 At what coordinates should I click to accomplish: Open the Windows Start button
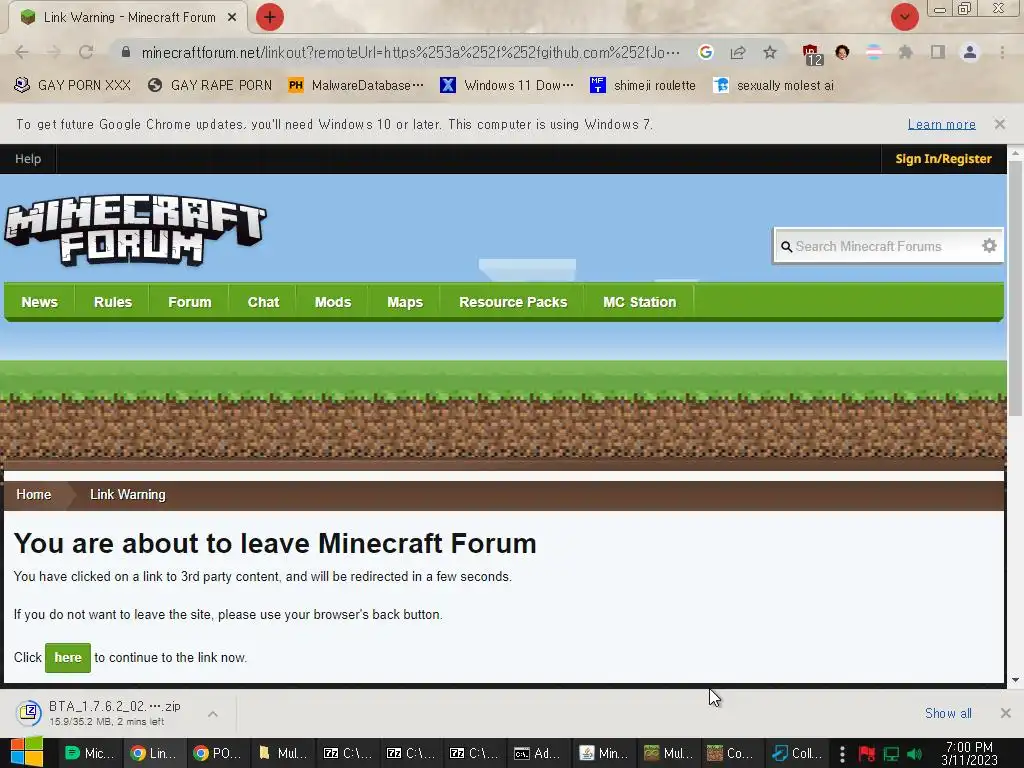(x=27, y=752)
